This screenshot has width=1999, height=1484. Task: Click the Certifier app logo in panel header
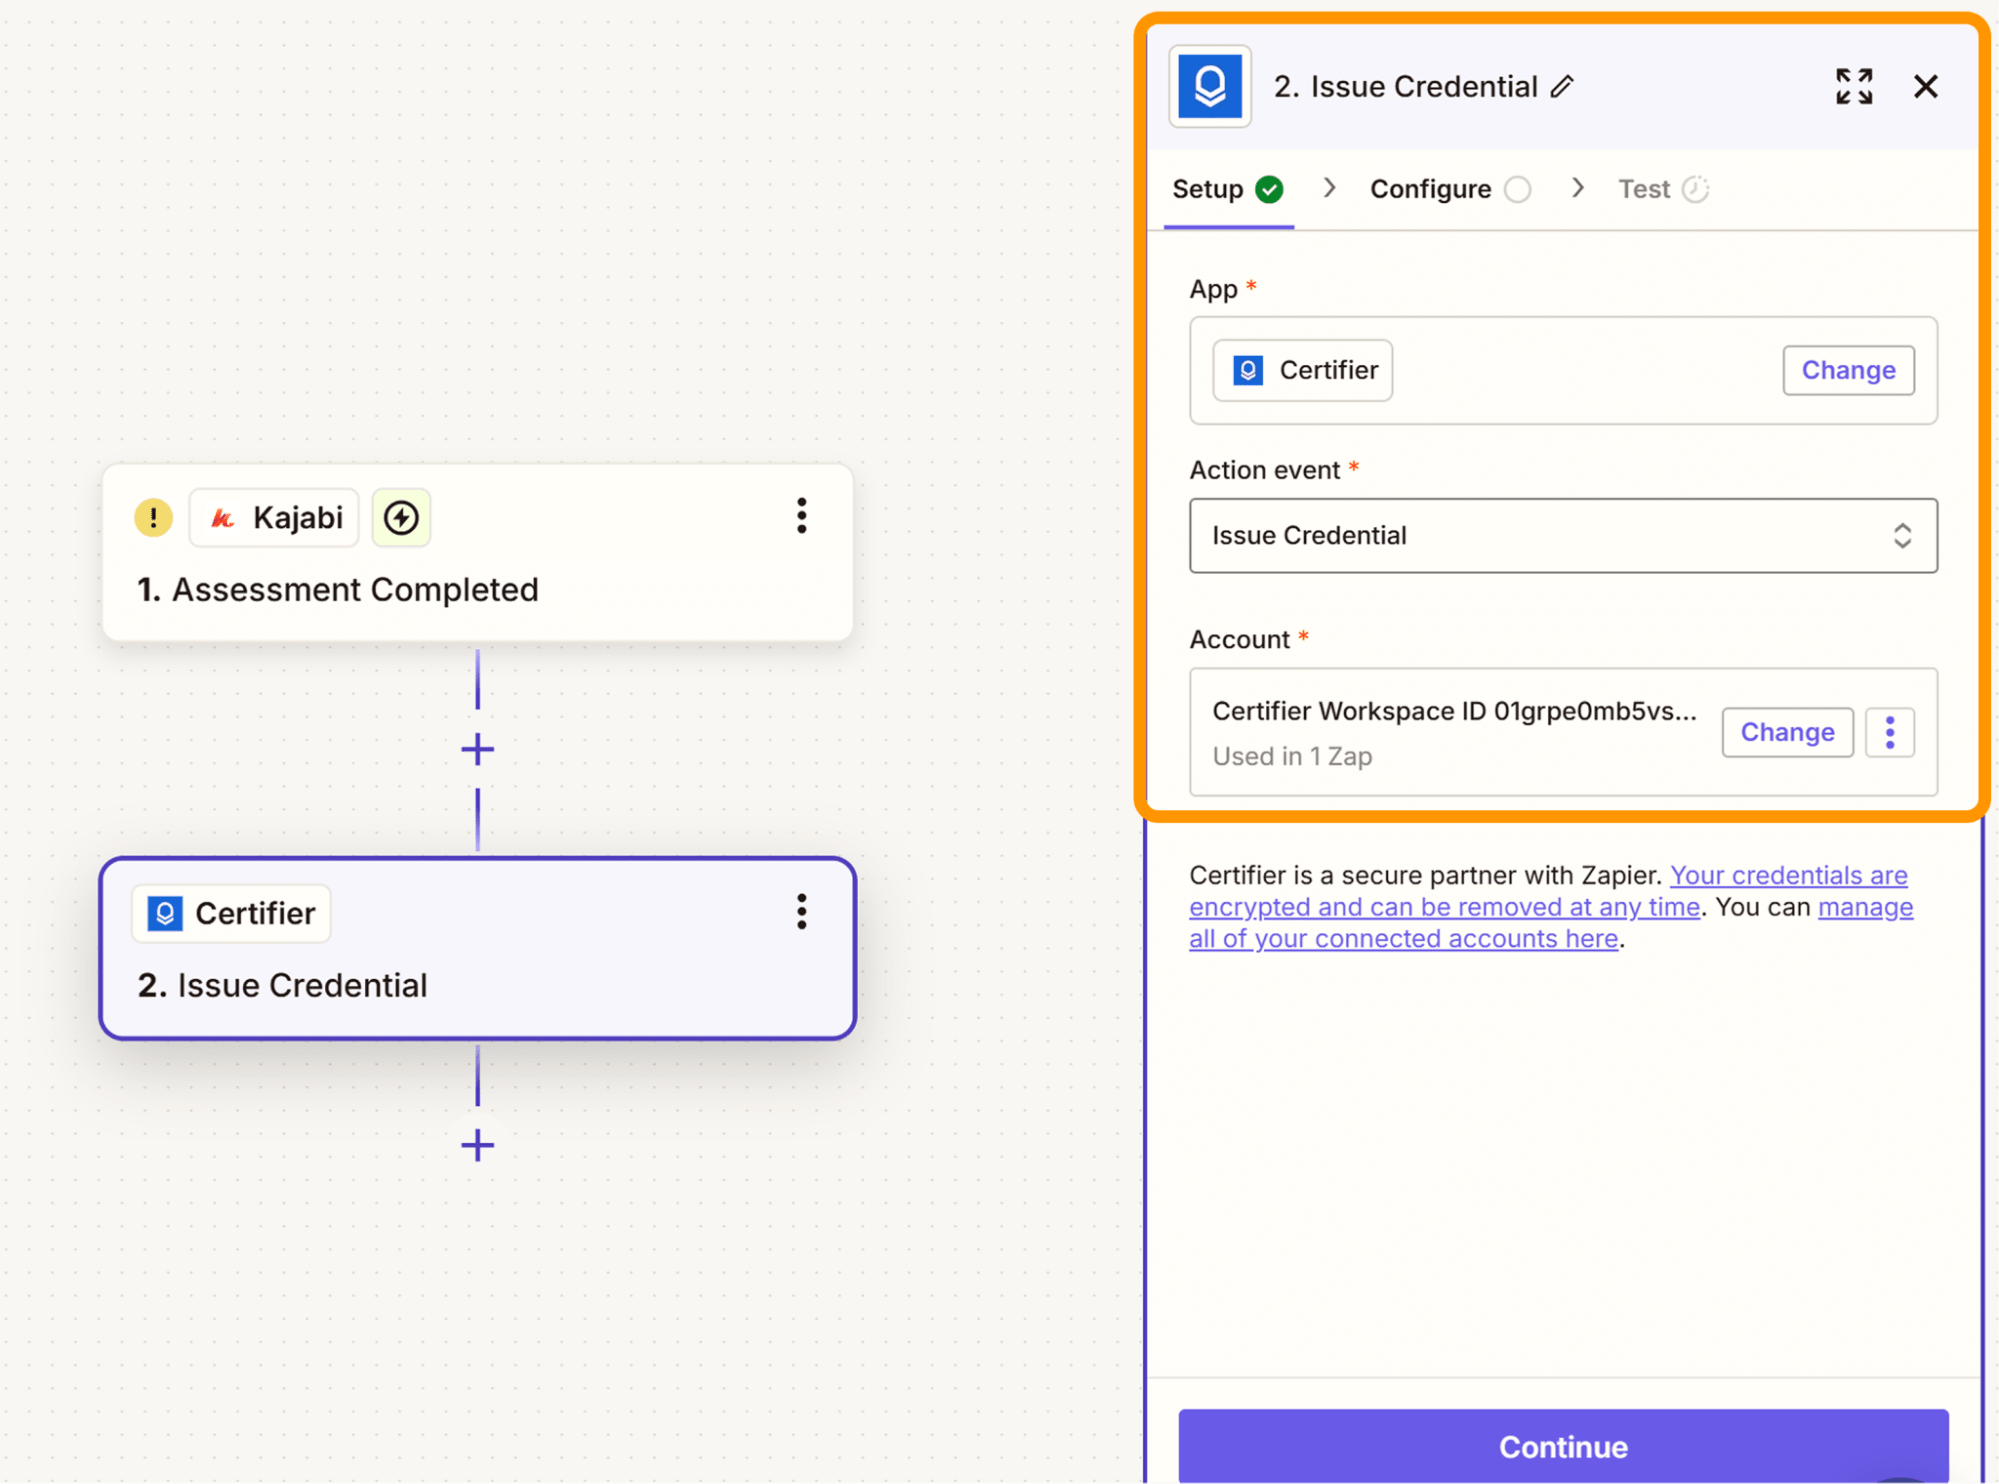point(1209,86)
